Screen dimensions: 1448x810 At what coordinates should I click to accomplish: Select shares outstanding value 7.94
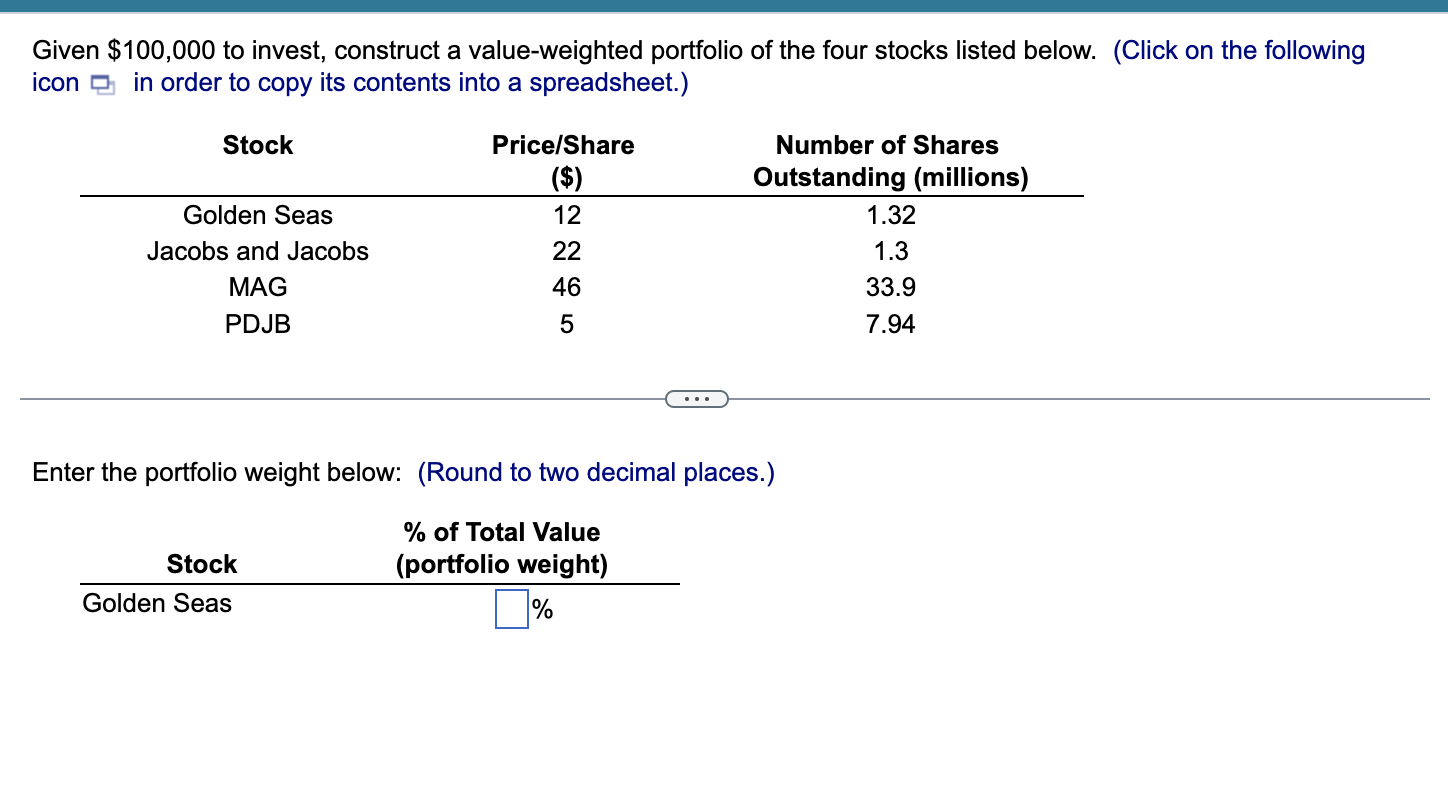pos(890,324)
